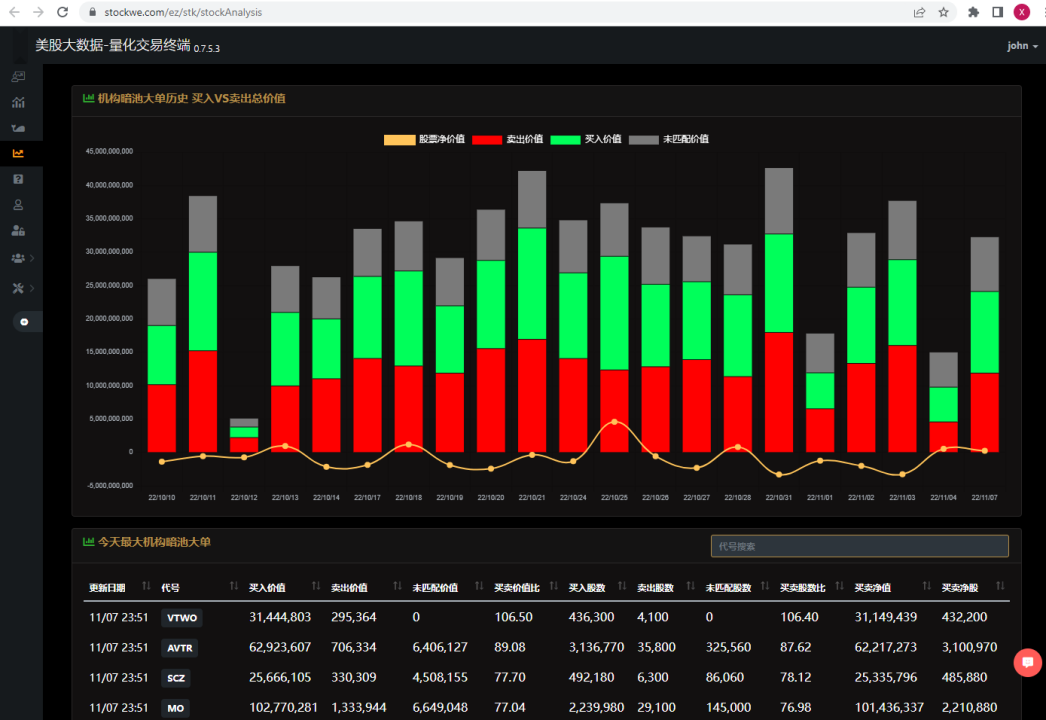The image size is (1046, 720).
Task: Click VTWO net shares 432,200
Action: click(964, 617)
